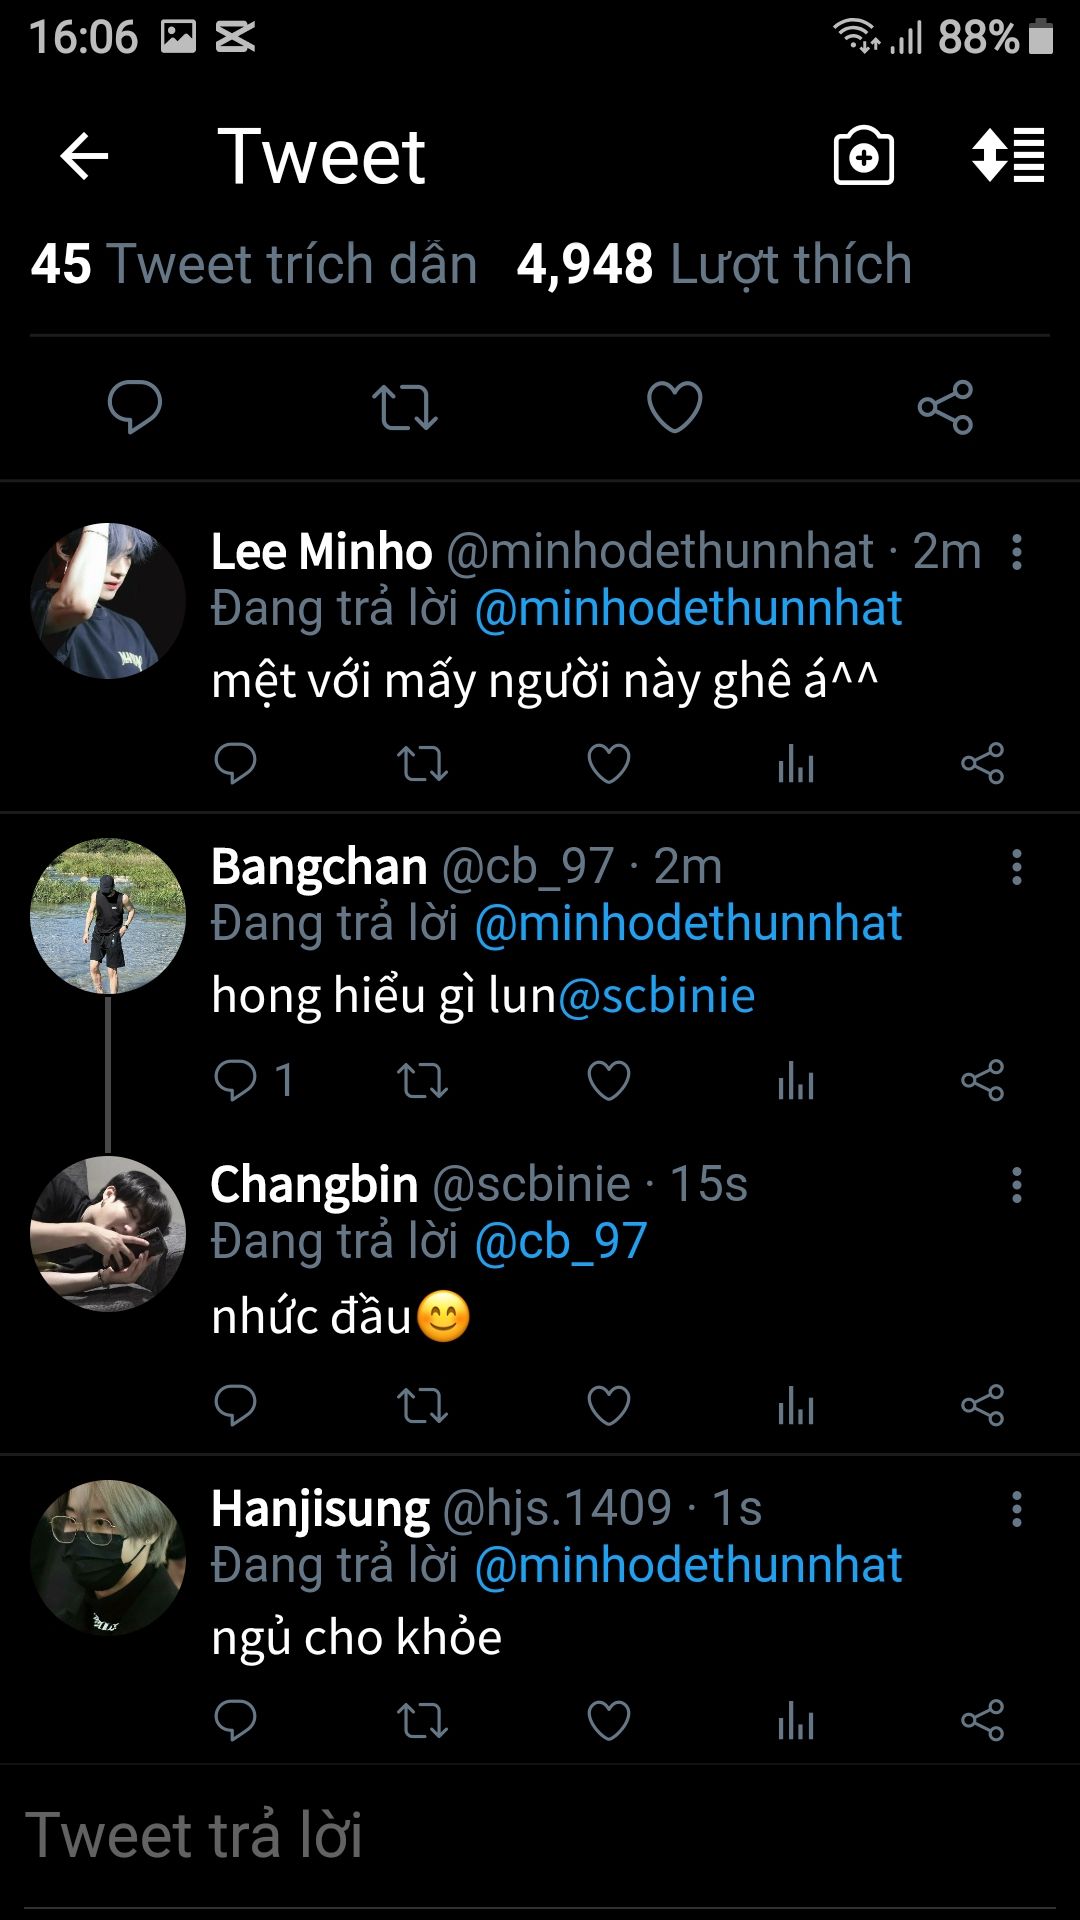Tap the "Tweet trả lời" reply field
Image resolution: width=1080 pixels, height=1920 pixels.
540,1836
